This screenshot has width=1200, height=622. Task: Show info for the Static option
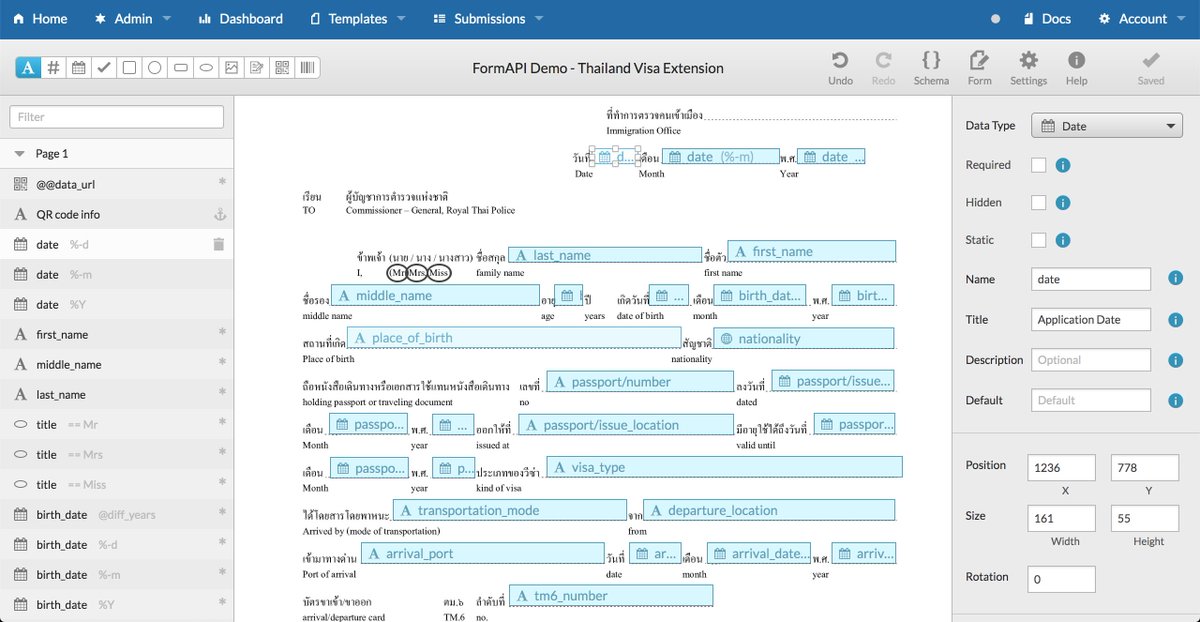click(1064, 240)
